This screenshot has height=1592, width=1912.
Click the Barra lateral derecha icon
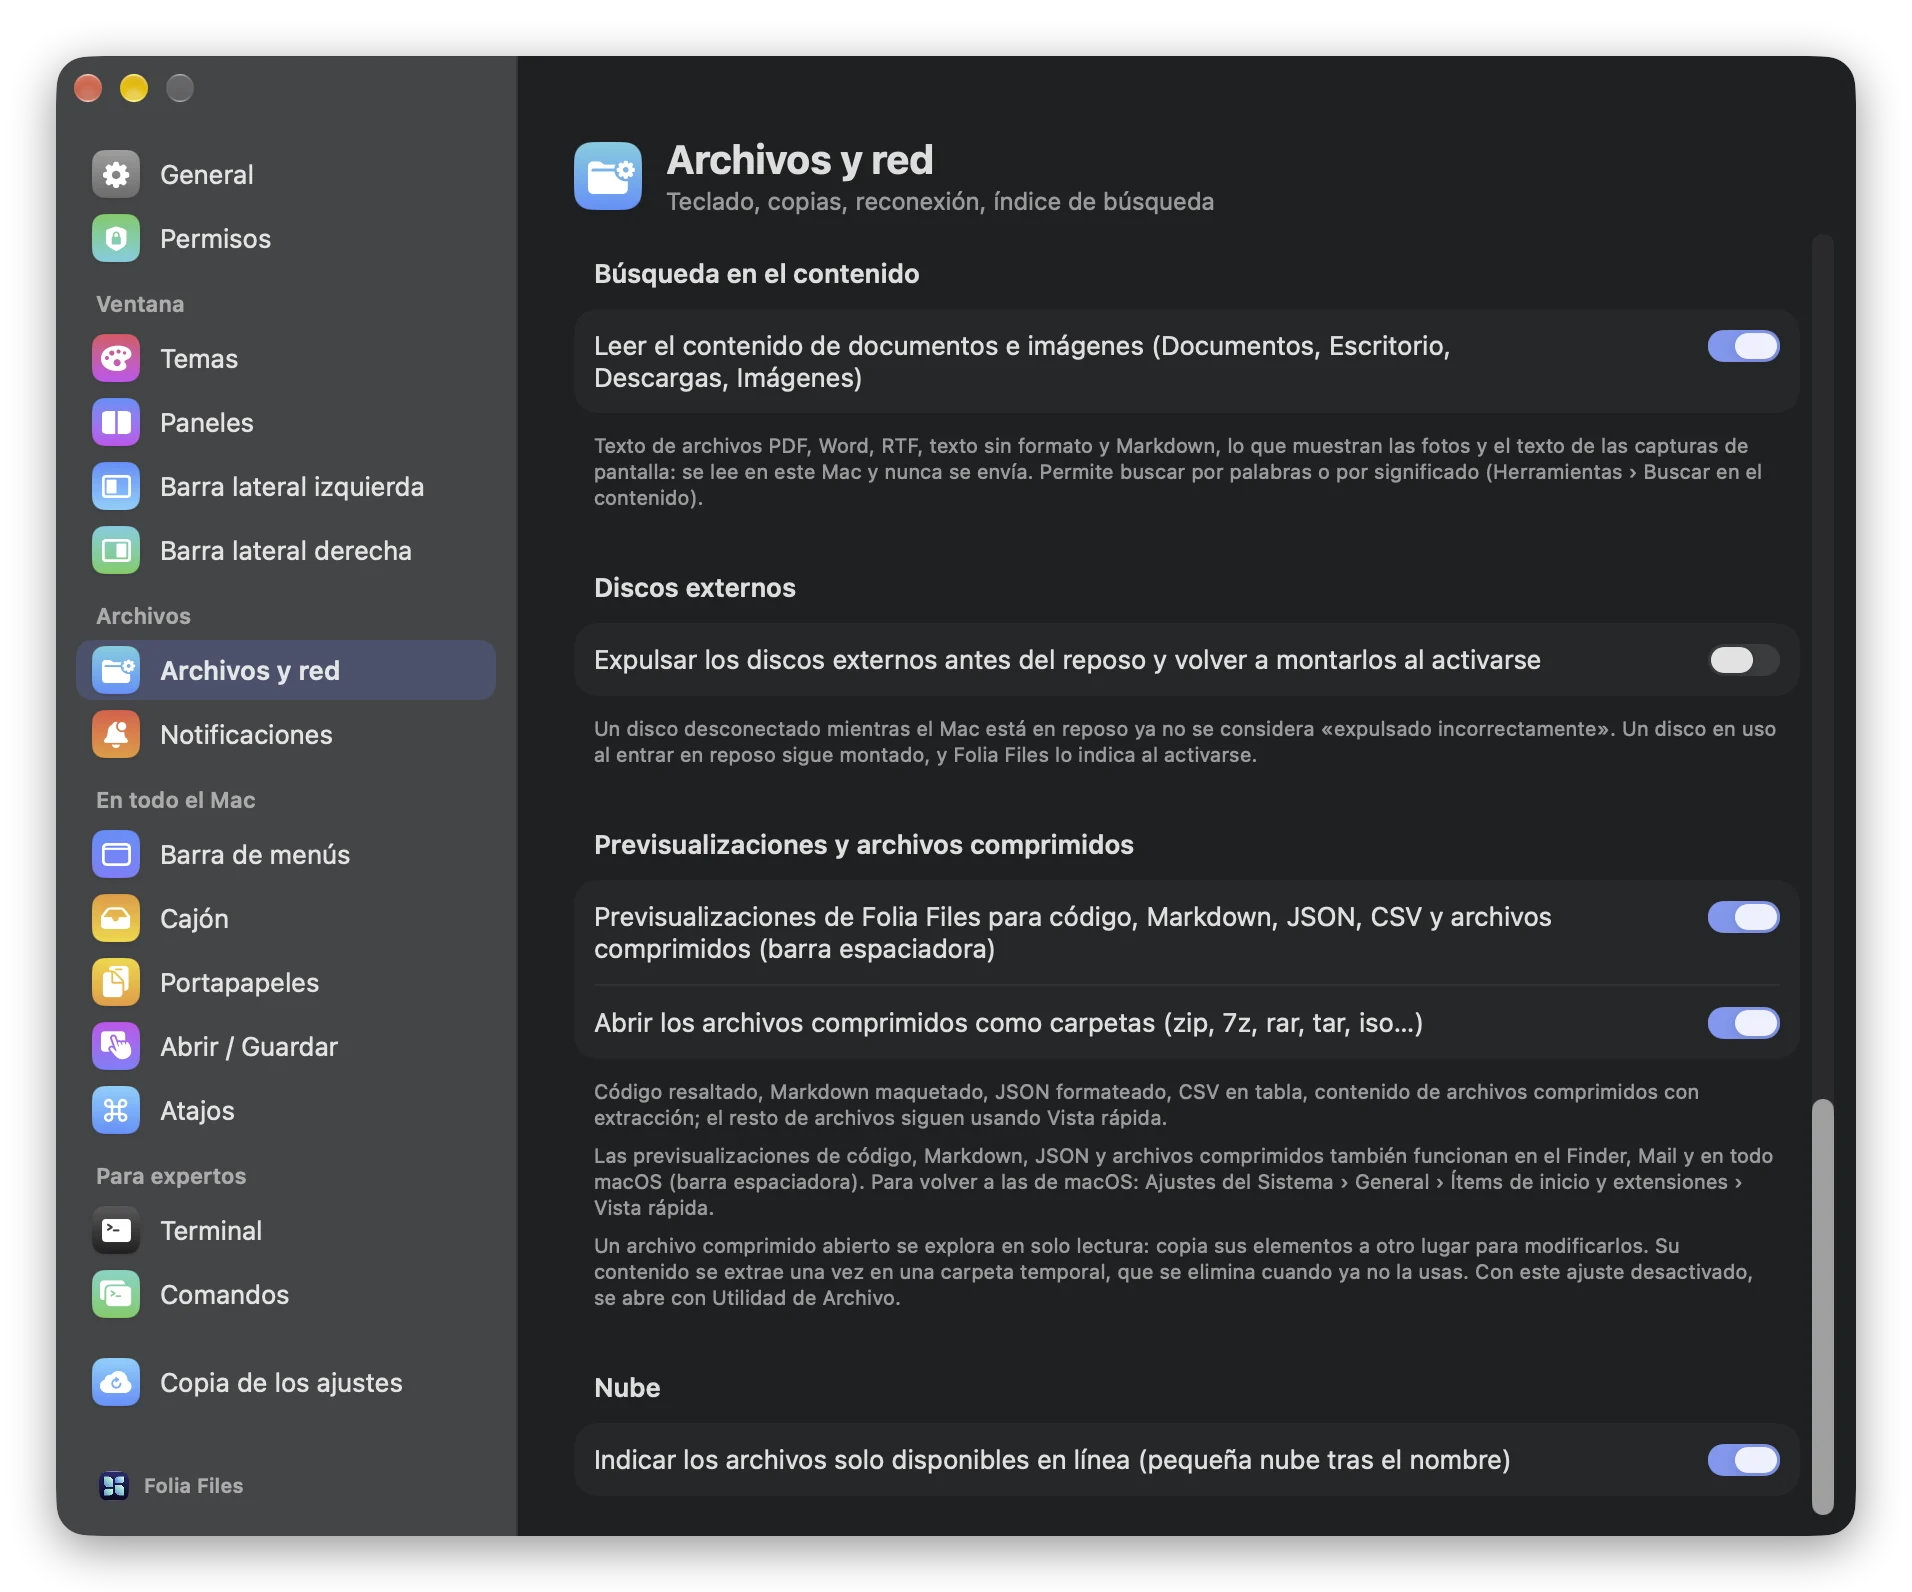[116, 551]
